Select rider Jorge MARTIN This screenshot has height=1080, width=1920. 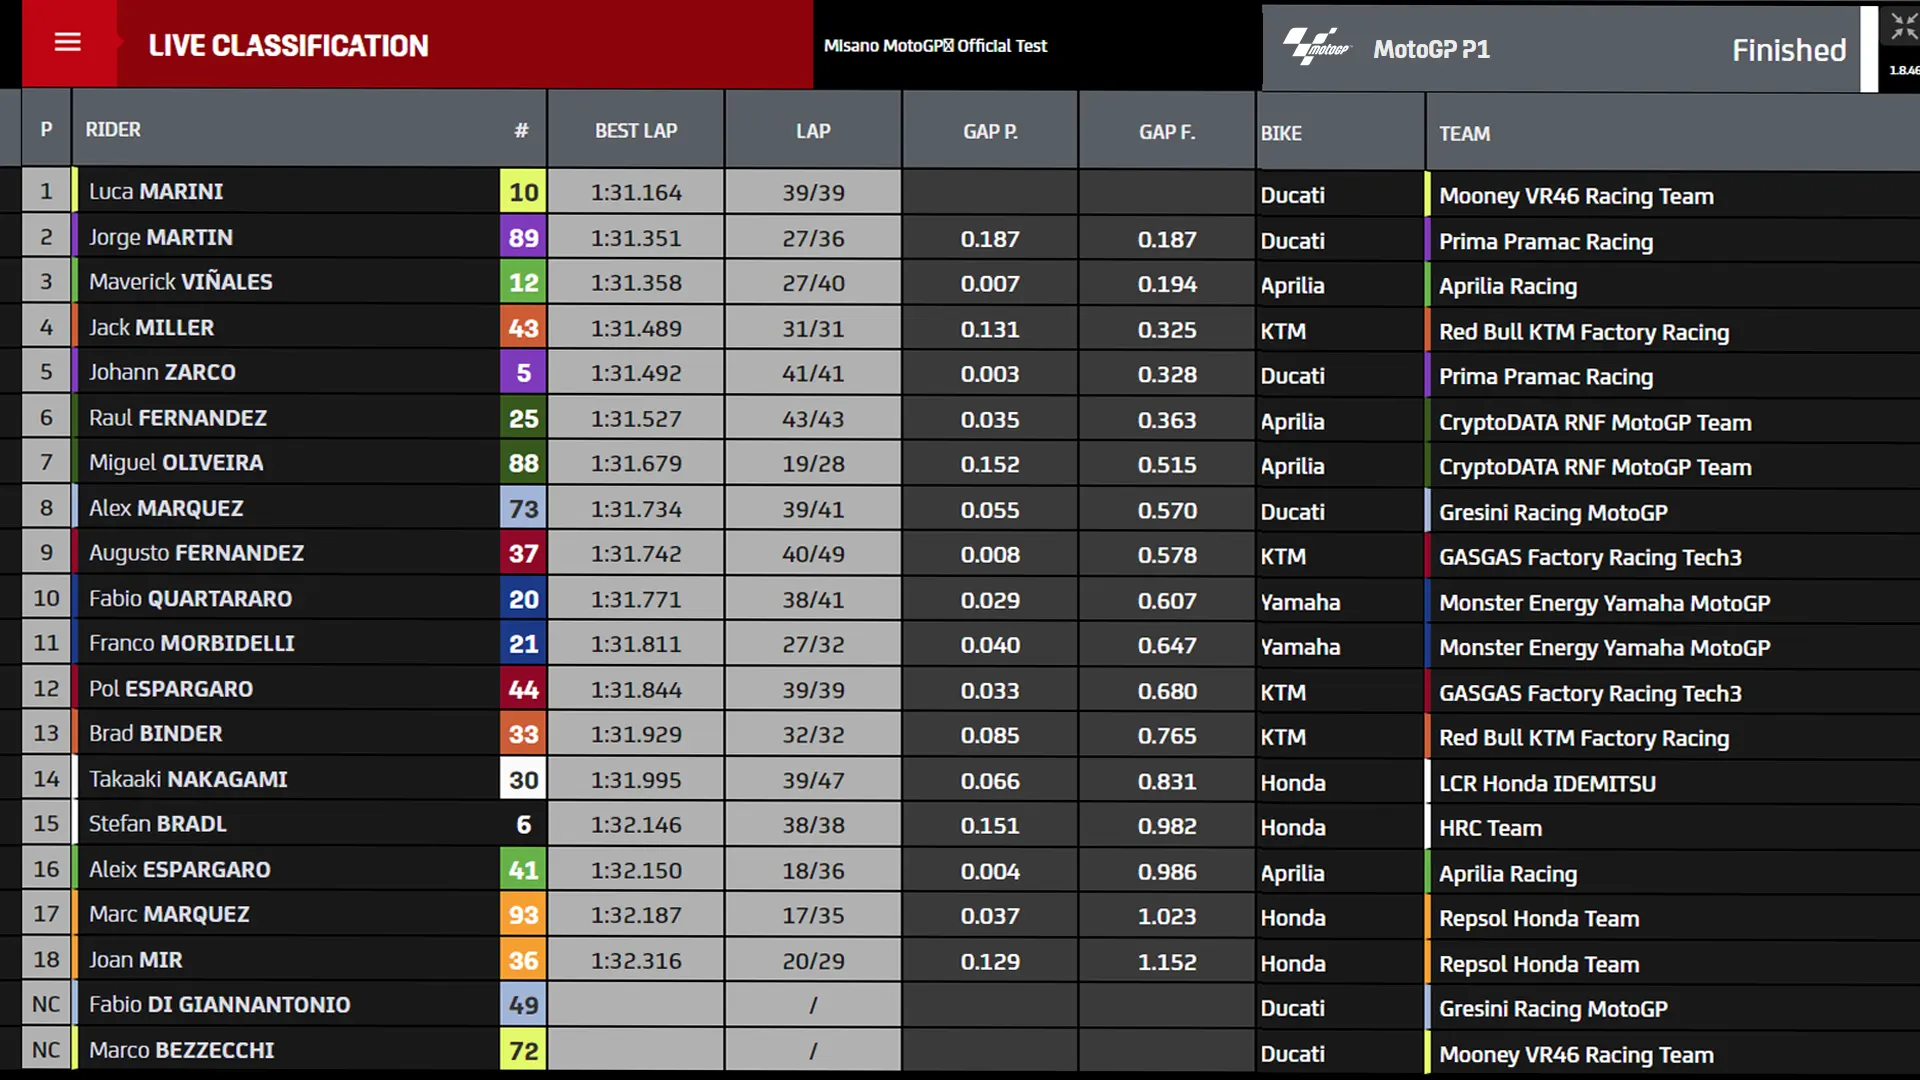(161, 238)
